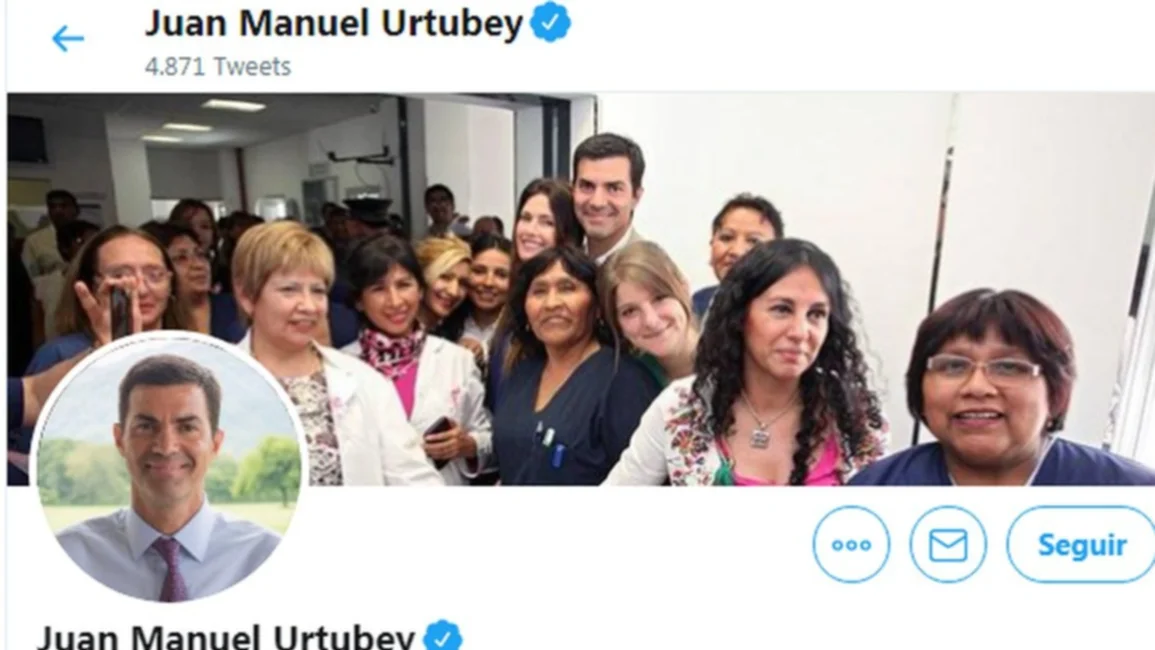Click the 4.871 Tweets count
The width and height of the screenshot is (1155, 650).
(x=218, y=66)
